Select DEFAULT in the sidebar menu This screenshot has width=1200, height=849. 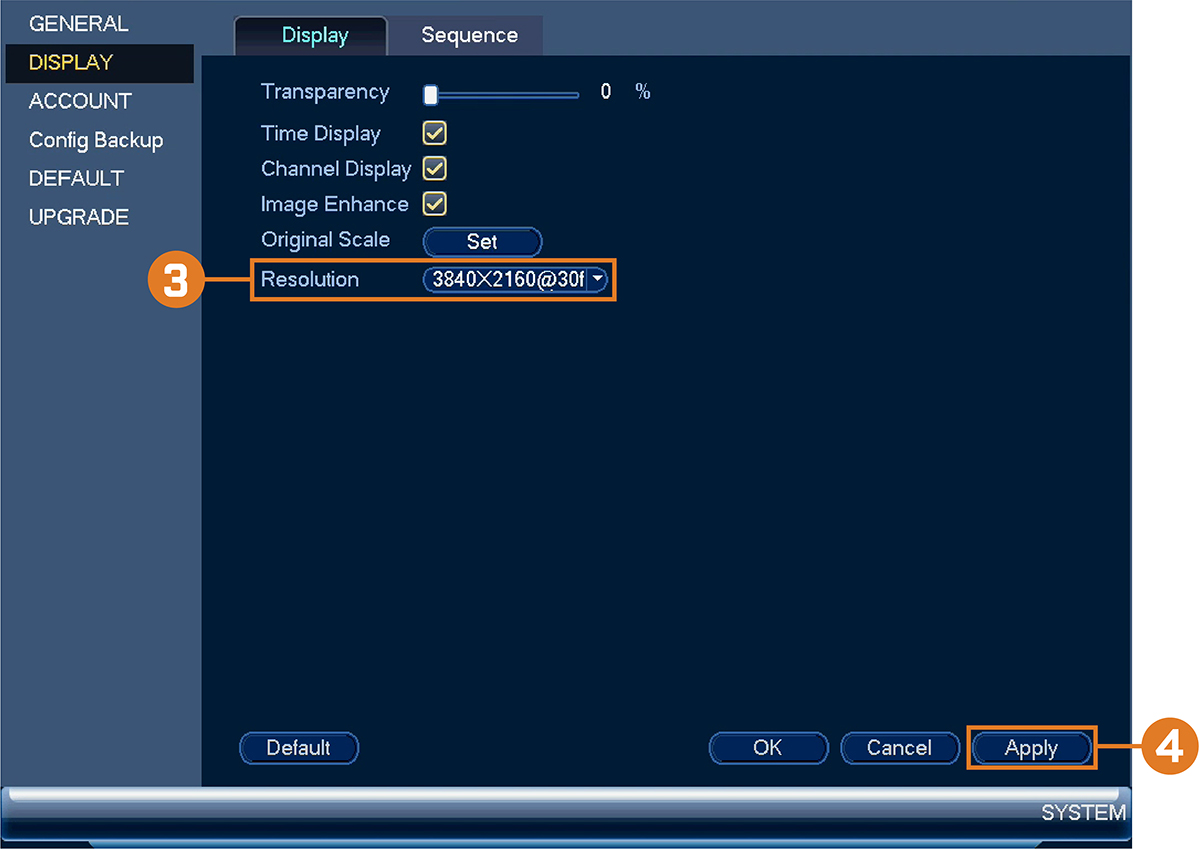point(76,179)
